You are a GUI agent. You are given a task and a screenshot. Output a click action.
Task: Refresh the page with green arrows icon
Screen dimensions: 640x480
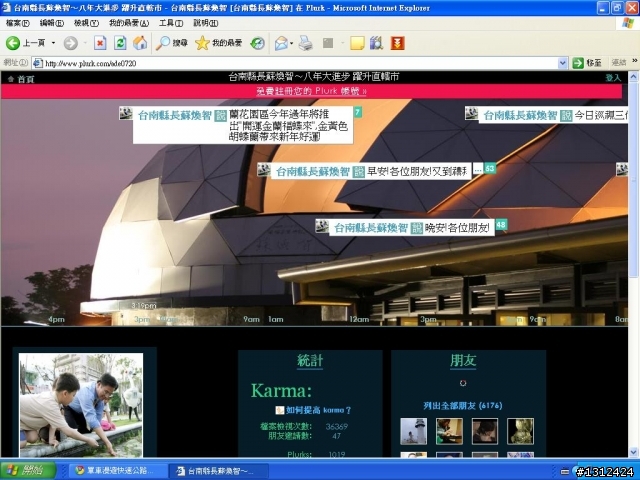click(120, 43)
